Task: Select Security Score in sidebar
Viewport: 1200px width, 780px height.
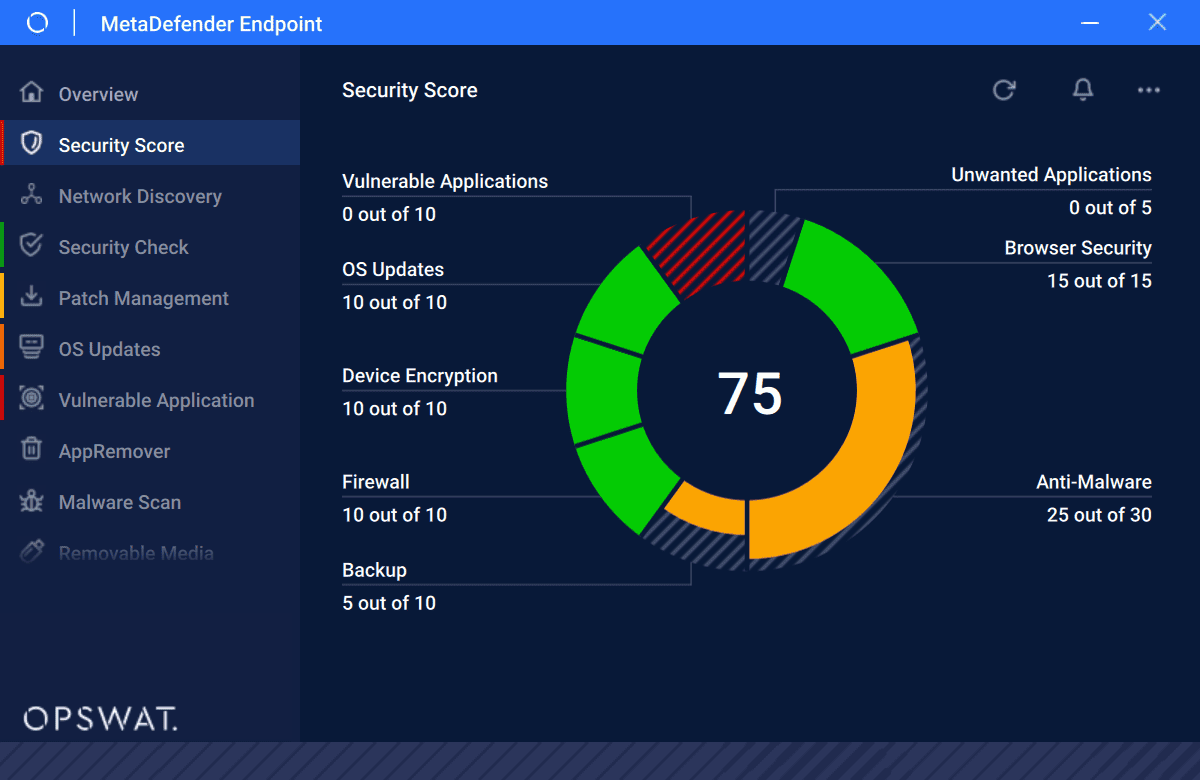Action: click(x=150, y=145)
